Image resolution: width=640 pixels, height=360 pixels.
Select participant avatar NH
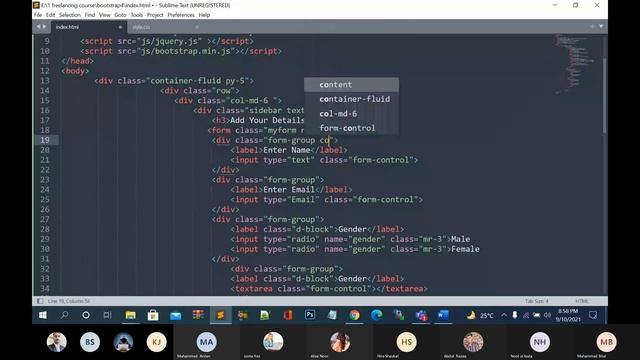tap(540, 342)
